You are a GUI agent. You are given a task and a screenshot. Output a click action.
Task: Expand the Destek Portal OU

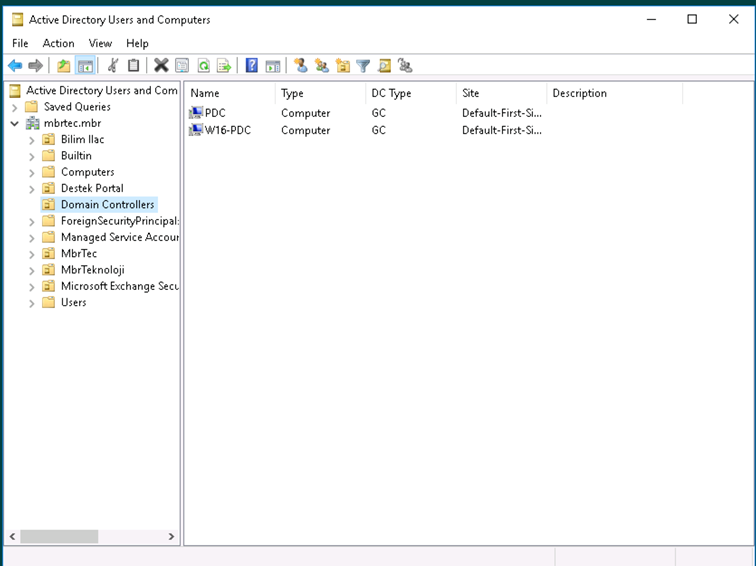[x=32, y=189]
